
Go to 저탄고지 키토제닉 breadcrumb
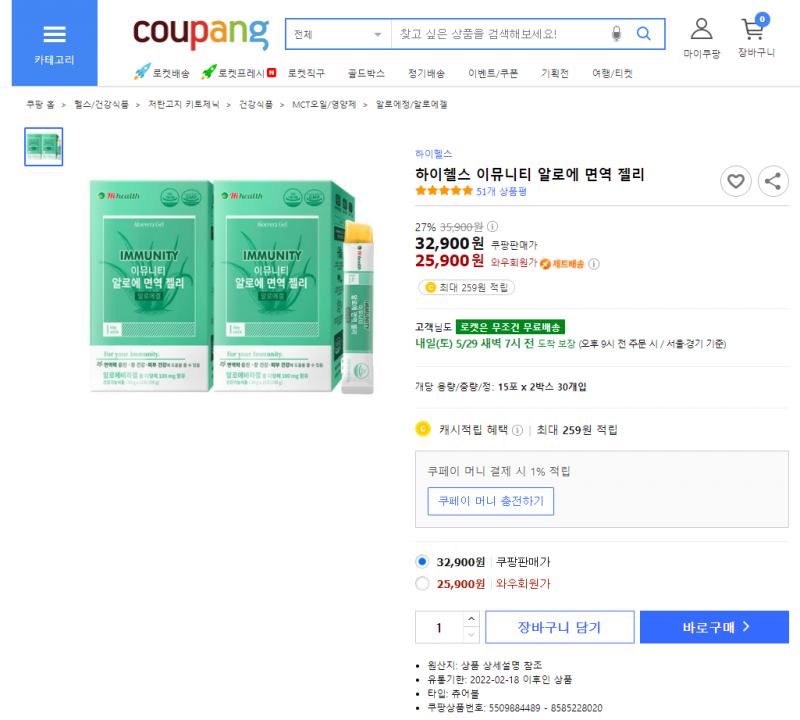coord(184,105)
